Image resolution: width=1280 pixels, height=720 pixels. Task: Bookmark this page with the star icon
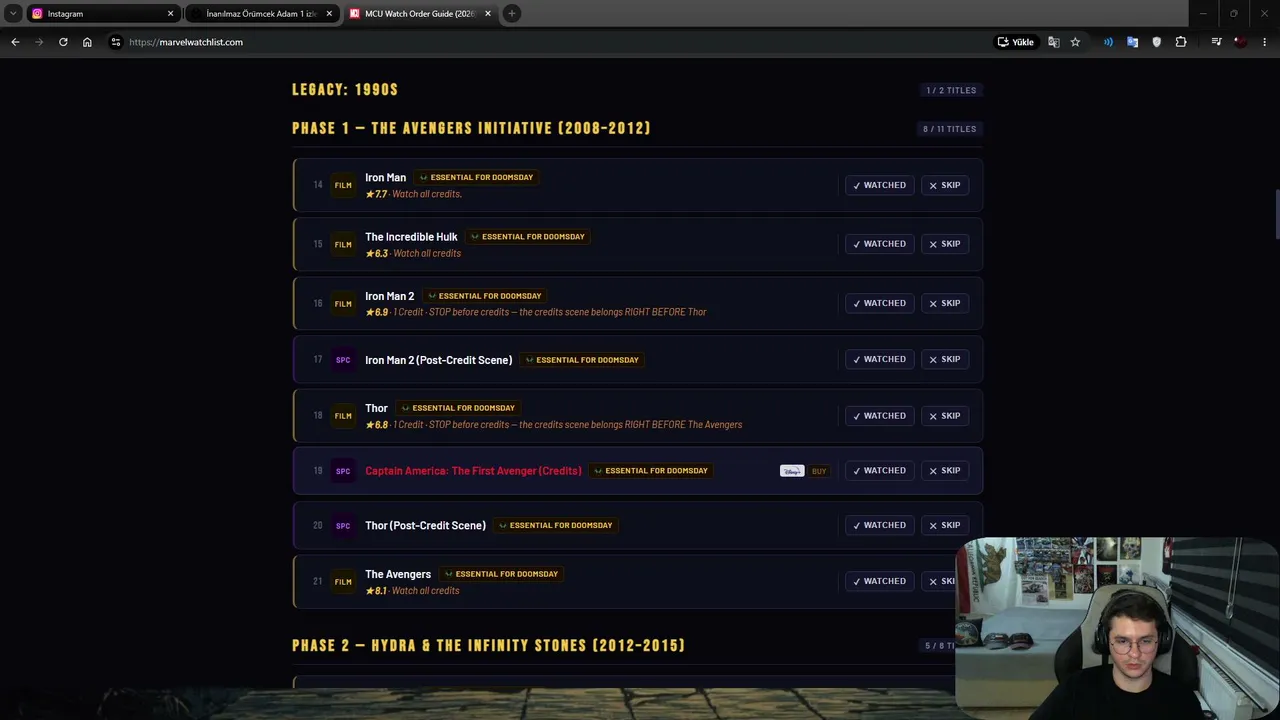click(1075, 42)
